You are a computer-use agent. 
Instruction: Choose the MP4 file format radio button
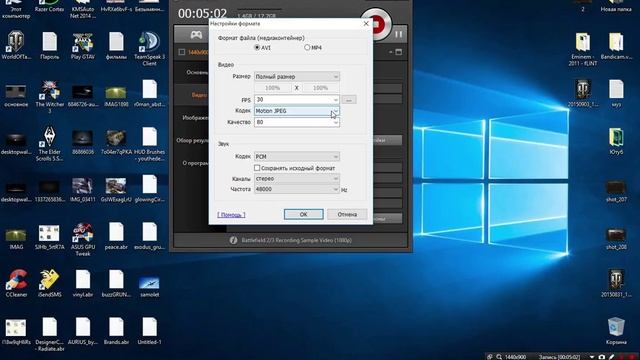pos(307,47)
